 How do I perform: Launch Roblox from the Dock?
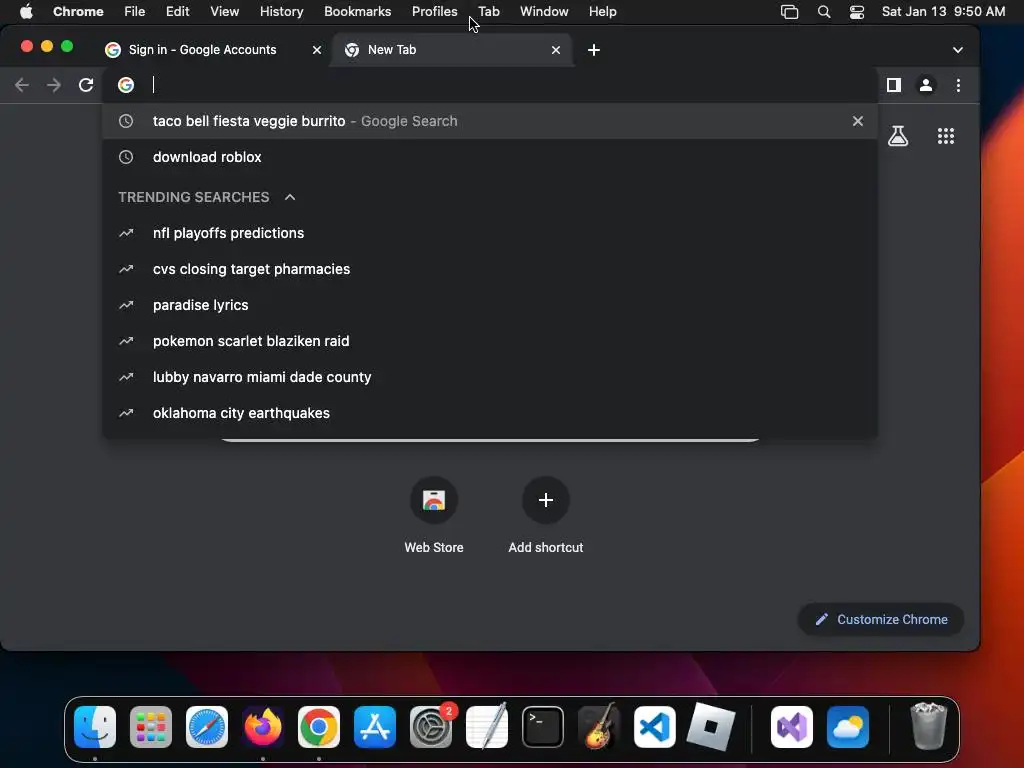click(711, 727)
